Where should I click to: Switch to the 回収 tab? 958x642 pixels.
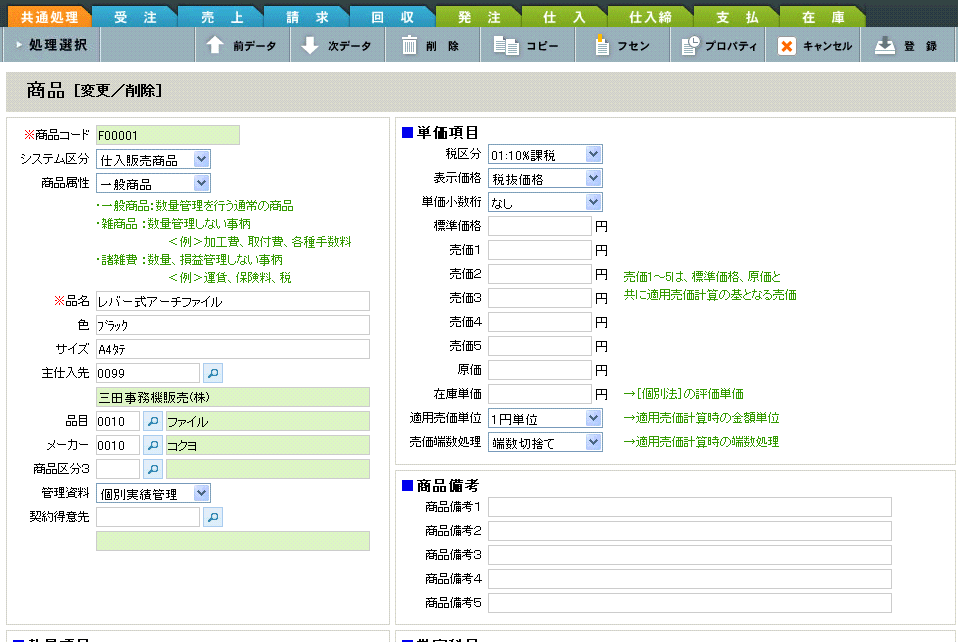[x=393, y=17]
